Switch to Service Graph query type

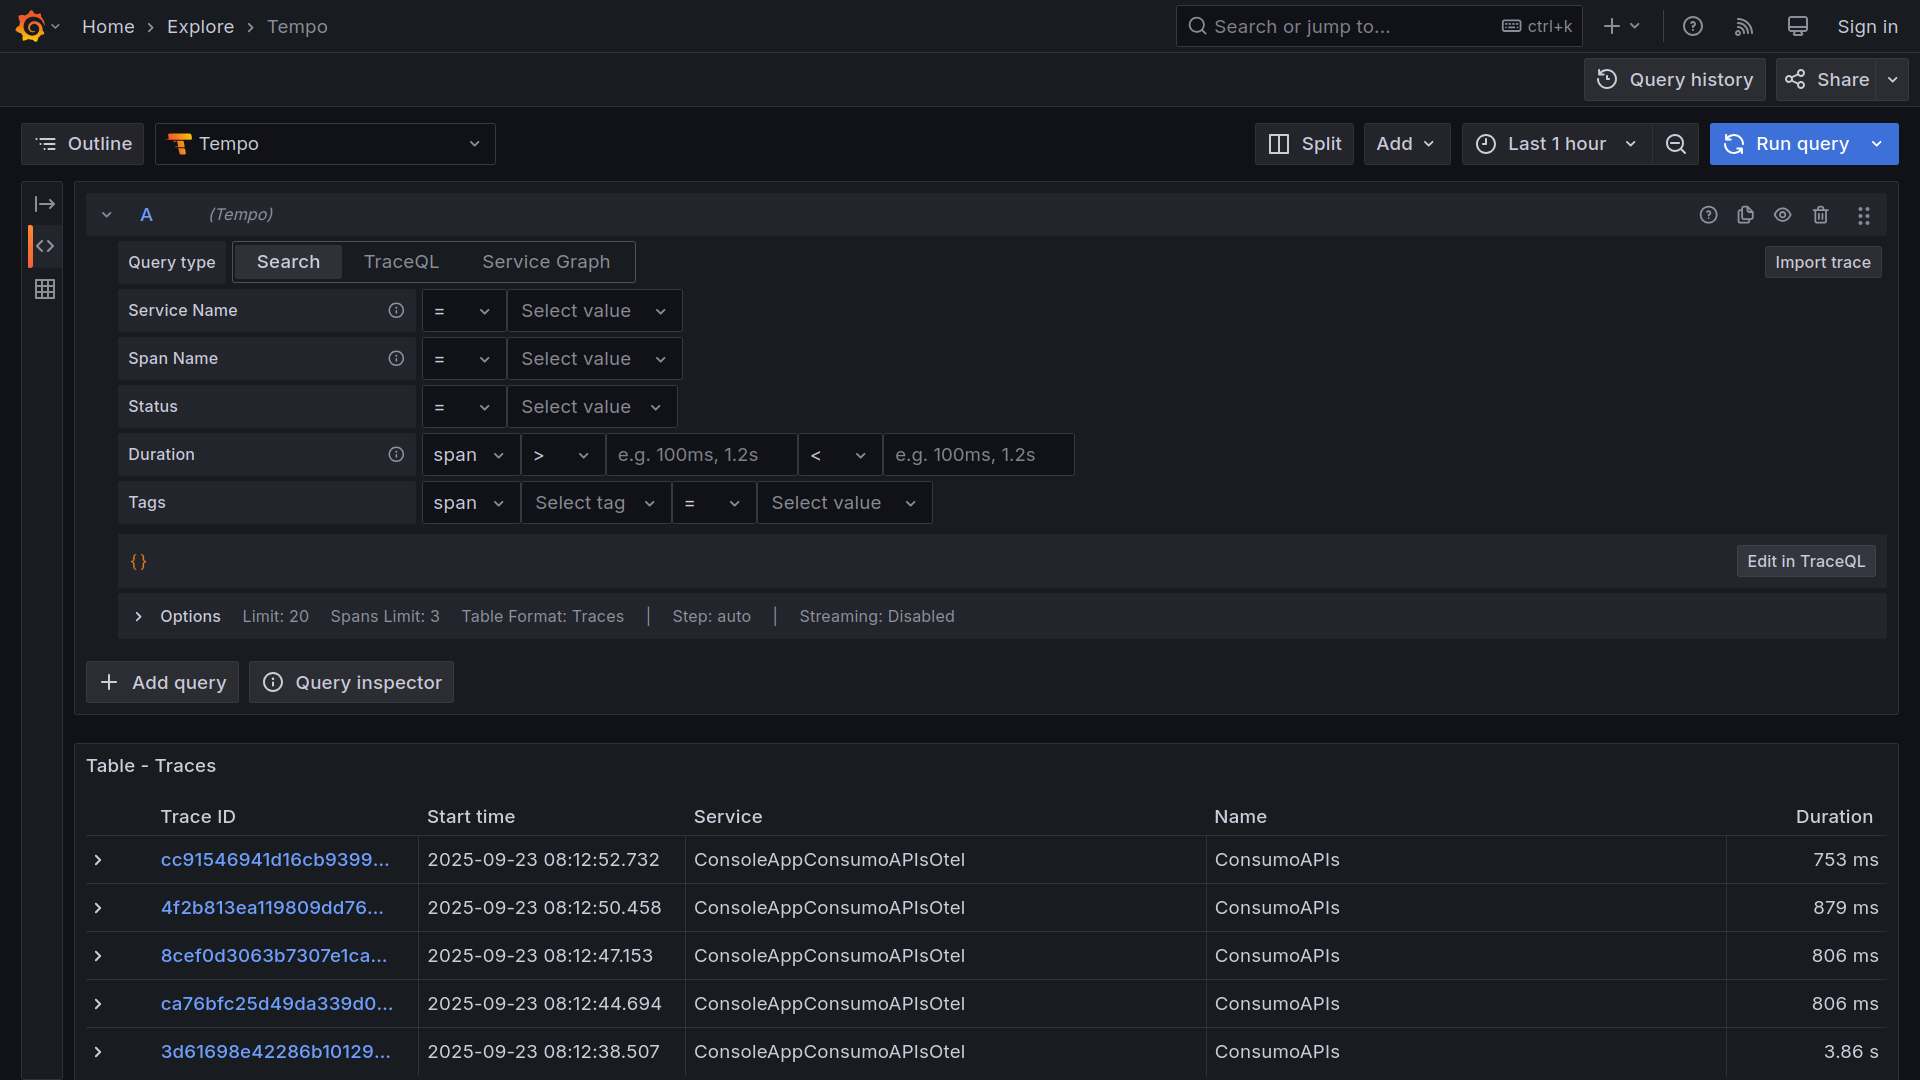tap(546, 262)
